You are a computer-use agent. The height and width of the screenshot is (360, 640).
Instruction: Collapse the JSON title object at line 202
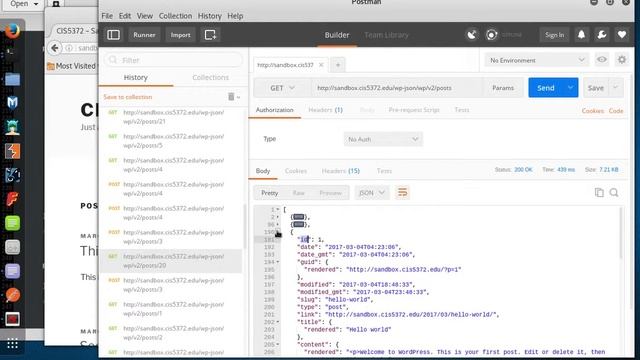tap(278, 322)
